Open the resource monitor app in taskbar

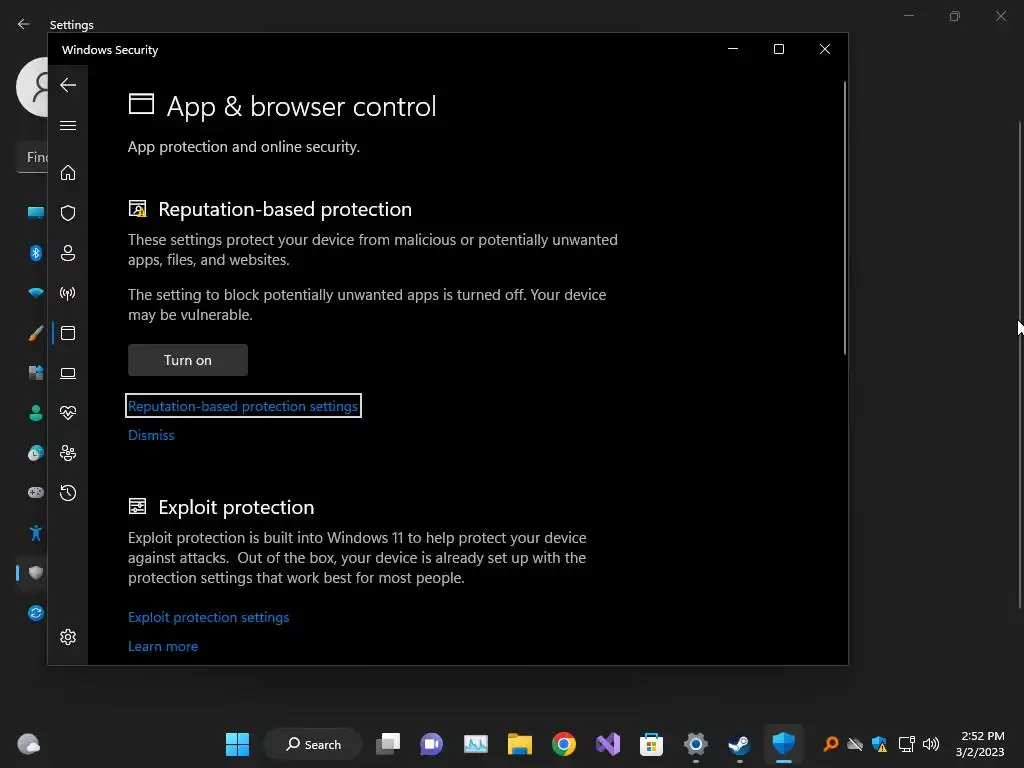pos(475,744)
